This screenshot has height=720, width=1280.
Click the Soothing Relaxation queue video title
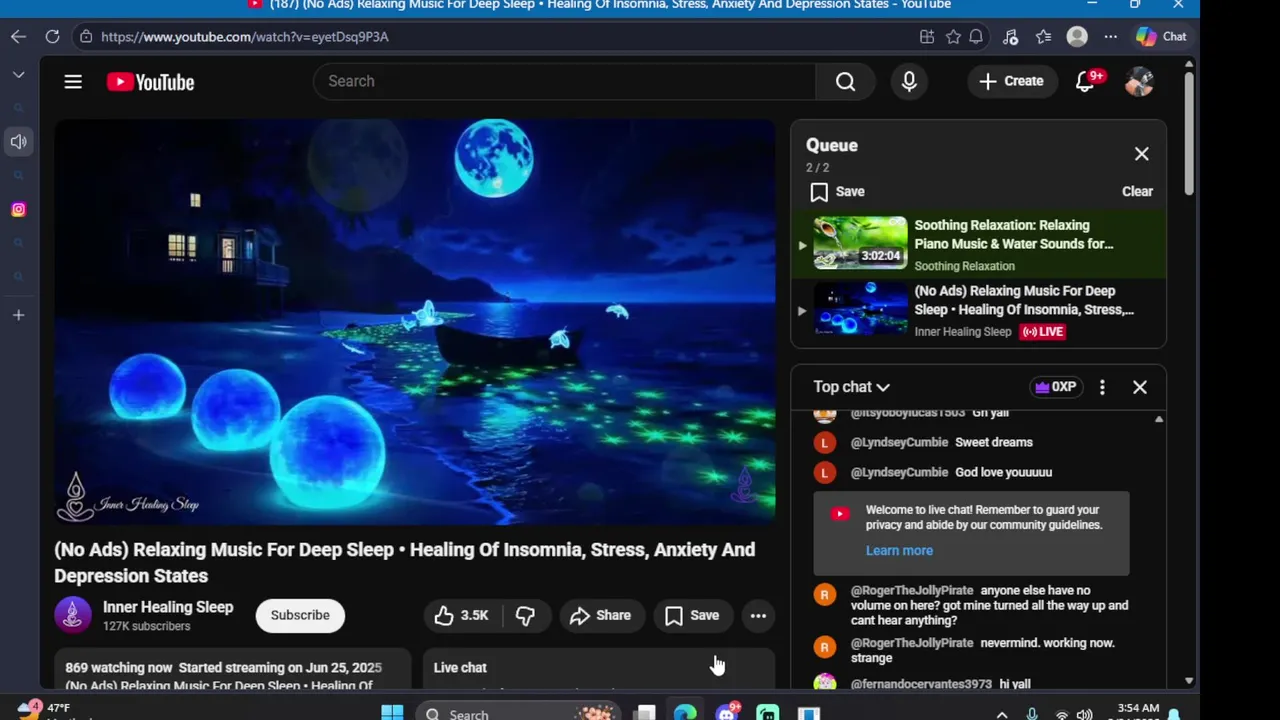(x=1014, y=234)
